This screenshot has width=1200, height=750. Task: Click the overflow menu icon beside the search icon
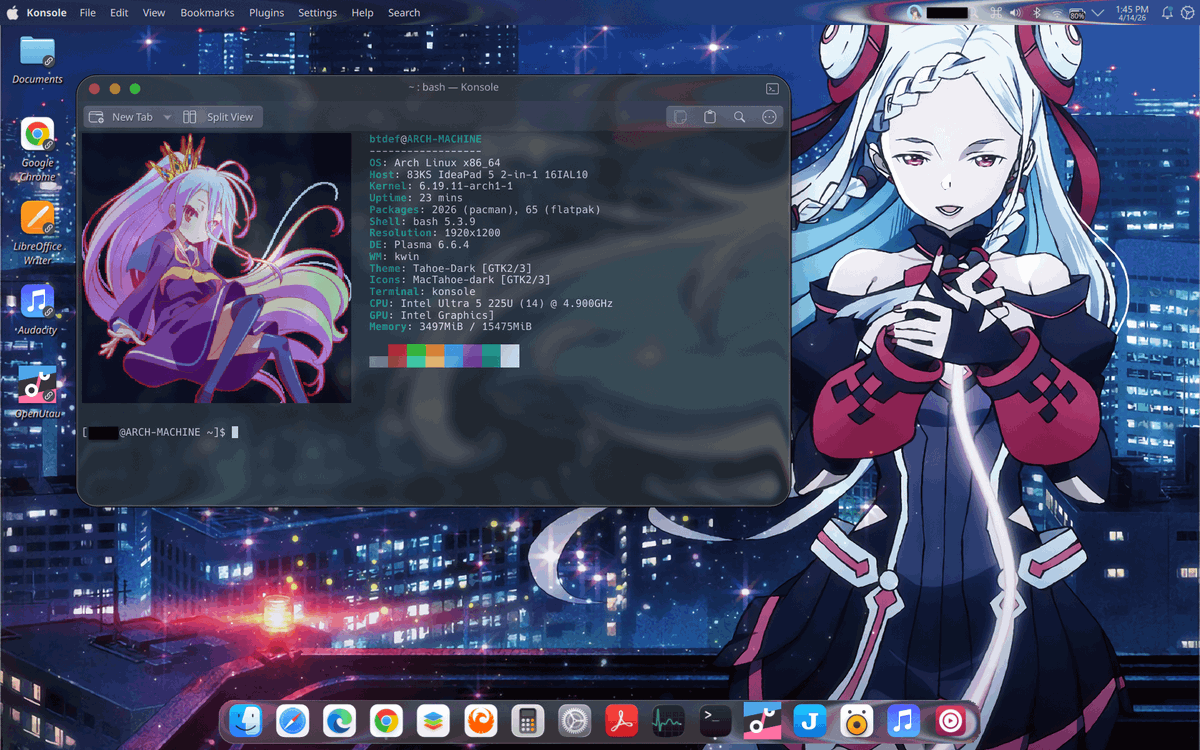pos(770,116)
